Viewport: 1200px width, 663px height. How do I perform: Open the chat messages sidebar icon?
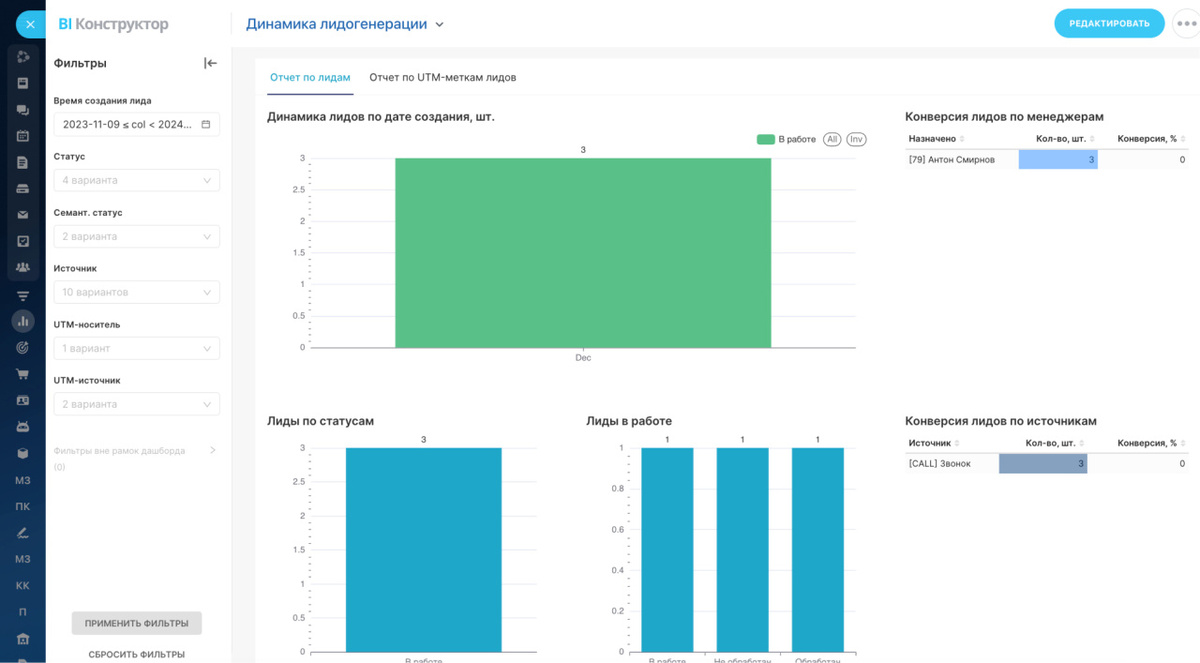pos(22,110)
